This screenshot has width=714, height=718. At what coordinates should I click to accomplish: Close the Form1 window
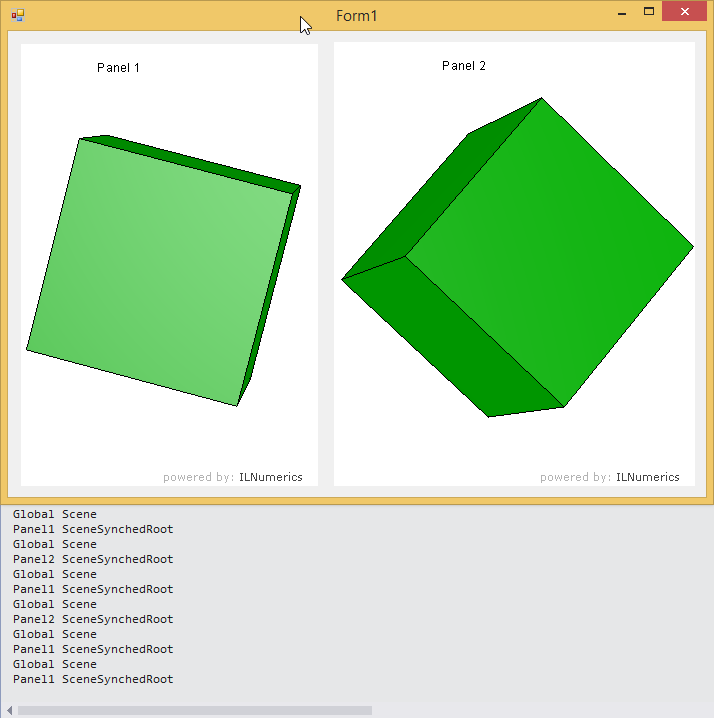(x=684, y=12)
